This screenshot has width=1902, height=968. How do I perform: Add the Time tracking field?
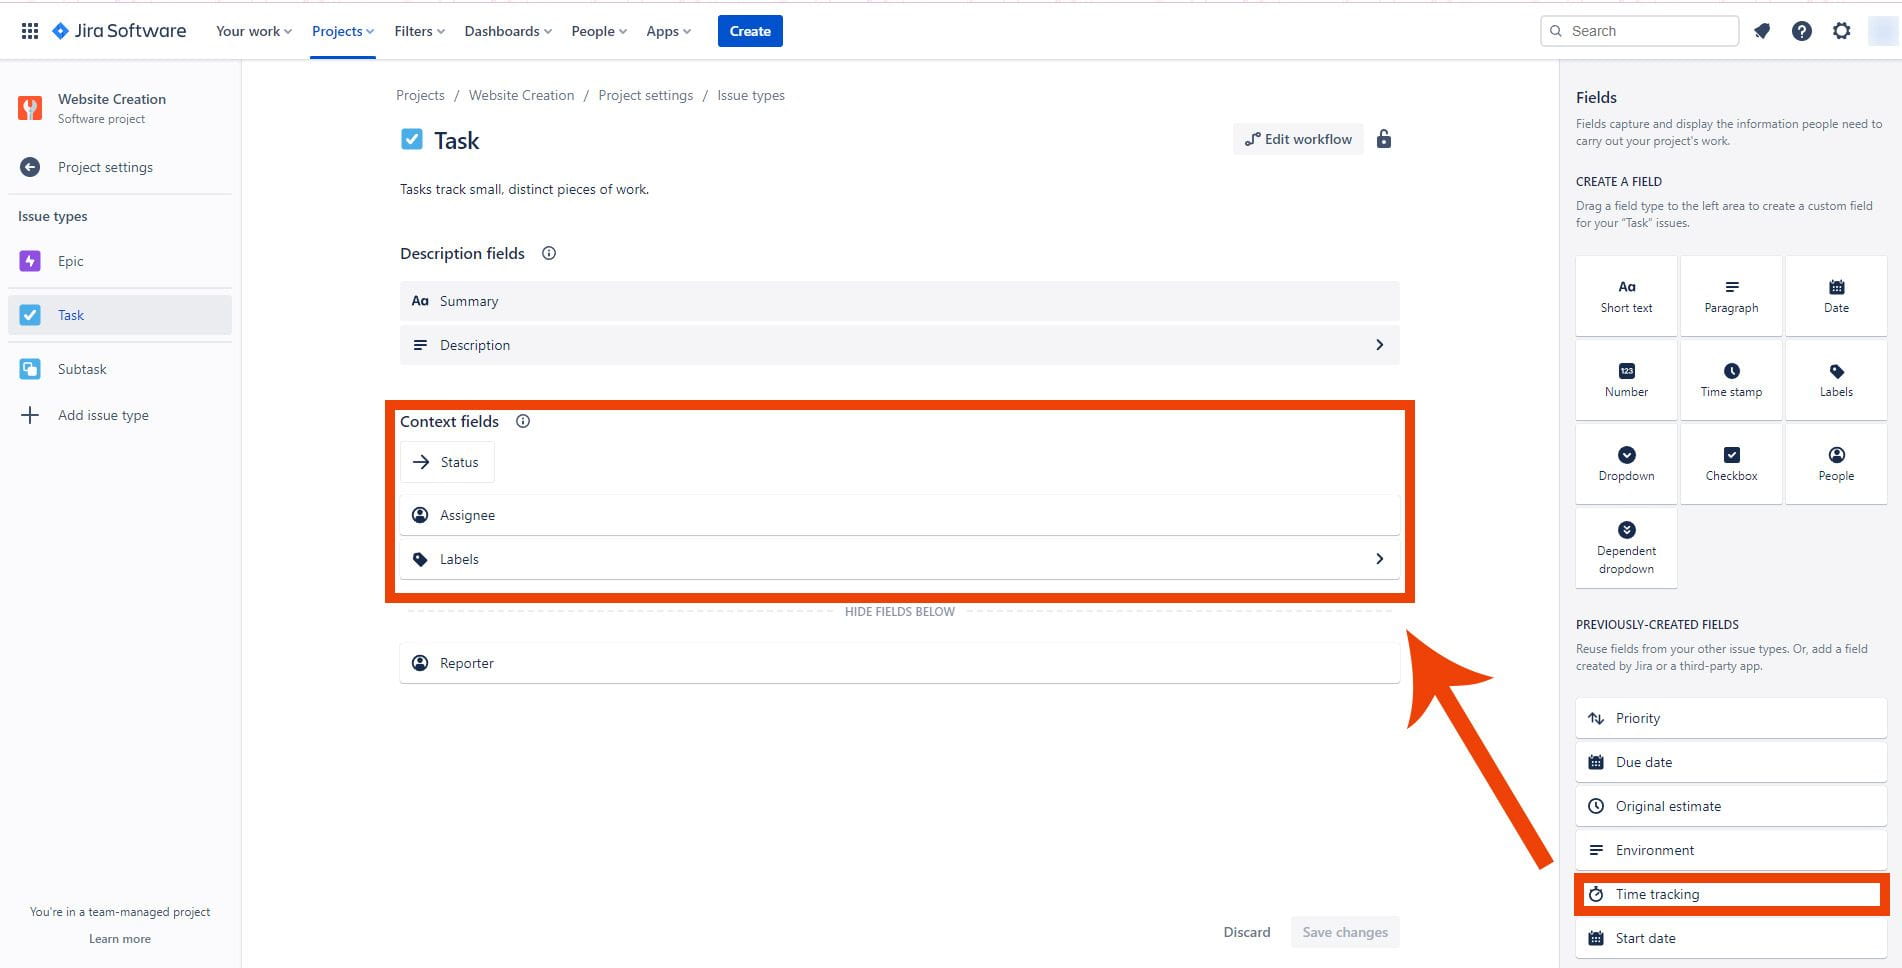pyautogui.click(x=1728, y=893)
